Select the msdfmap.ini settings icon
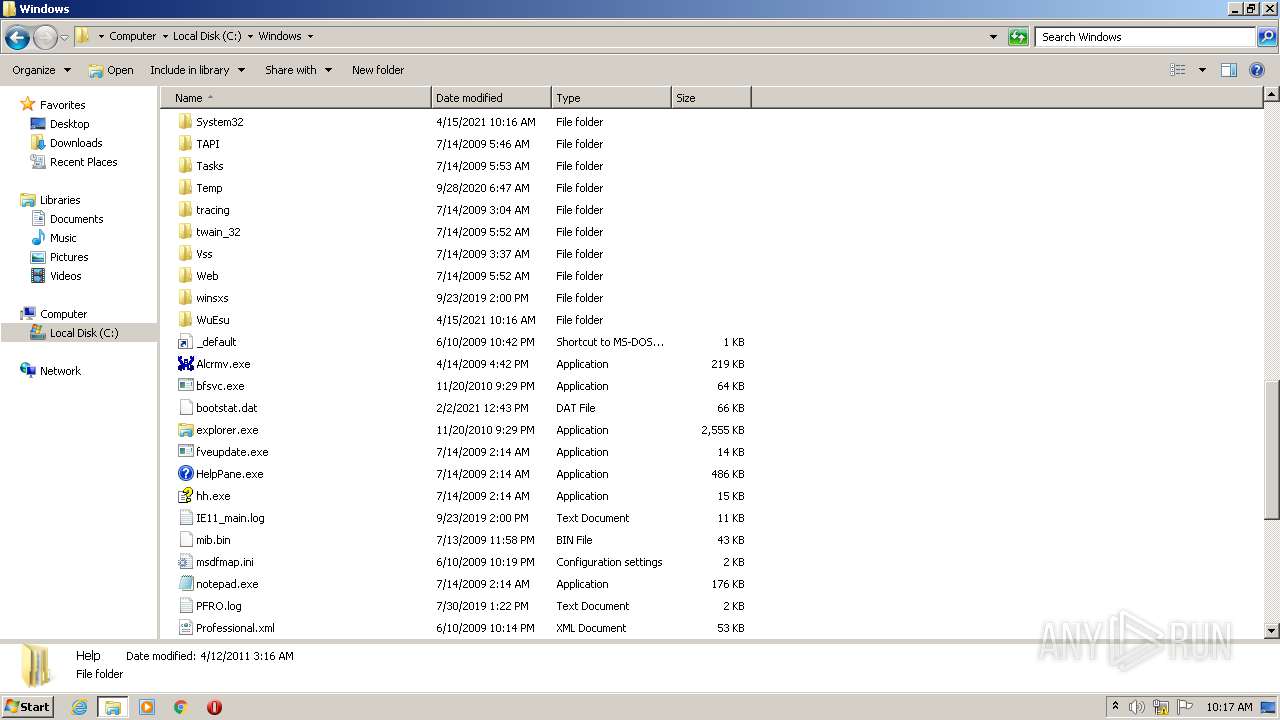The height and width of the screenshot is (720, 1280). click(x=185, y=562)
